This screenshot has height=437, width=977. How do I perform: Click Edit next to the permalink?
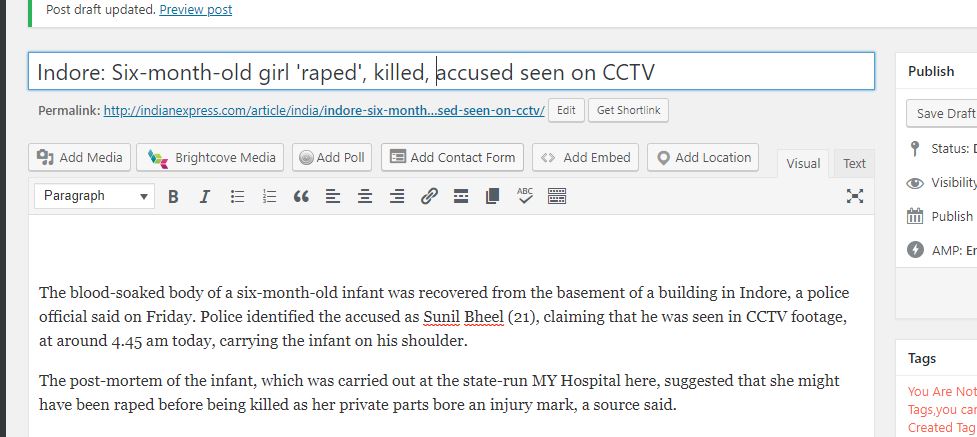click(x=566, y=110)
